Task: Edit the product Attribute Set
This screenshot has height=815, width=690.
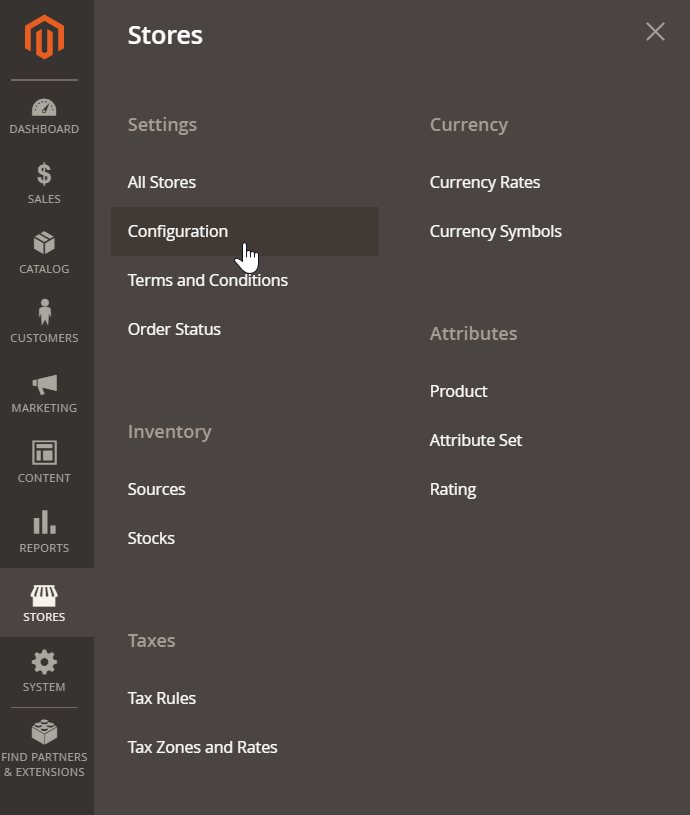Action: [x=476, y=440]
